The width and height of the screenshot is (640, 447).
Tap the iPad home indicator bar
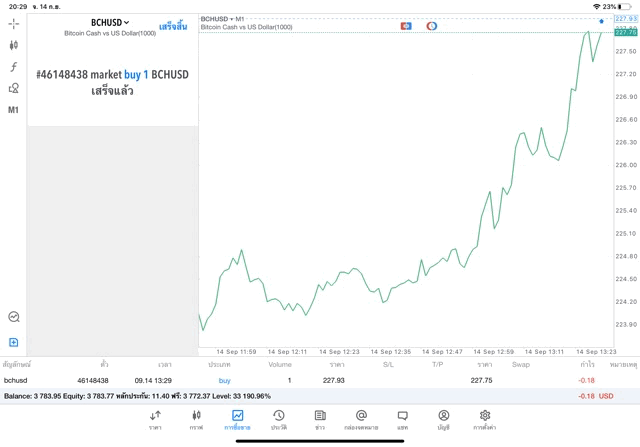click(x=320, y=441)
